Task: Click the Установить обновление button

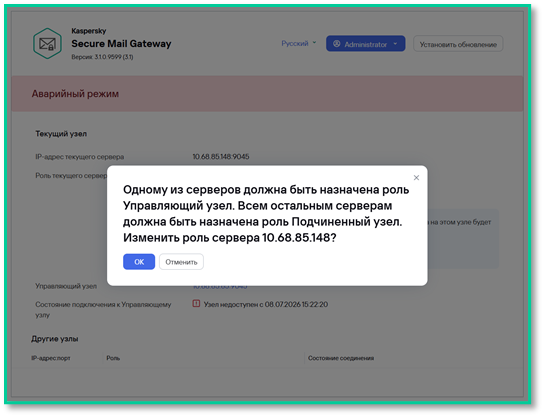Action: 458,44
